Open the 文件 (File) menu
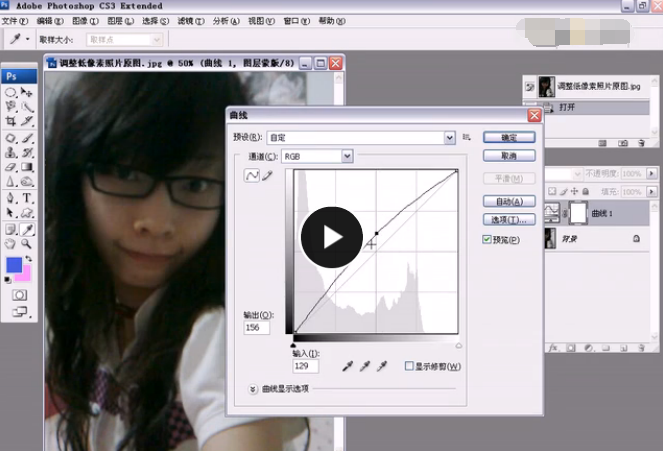 point(15,21)
